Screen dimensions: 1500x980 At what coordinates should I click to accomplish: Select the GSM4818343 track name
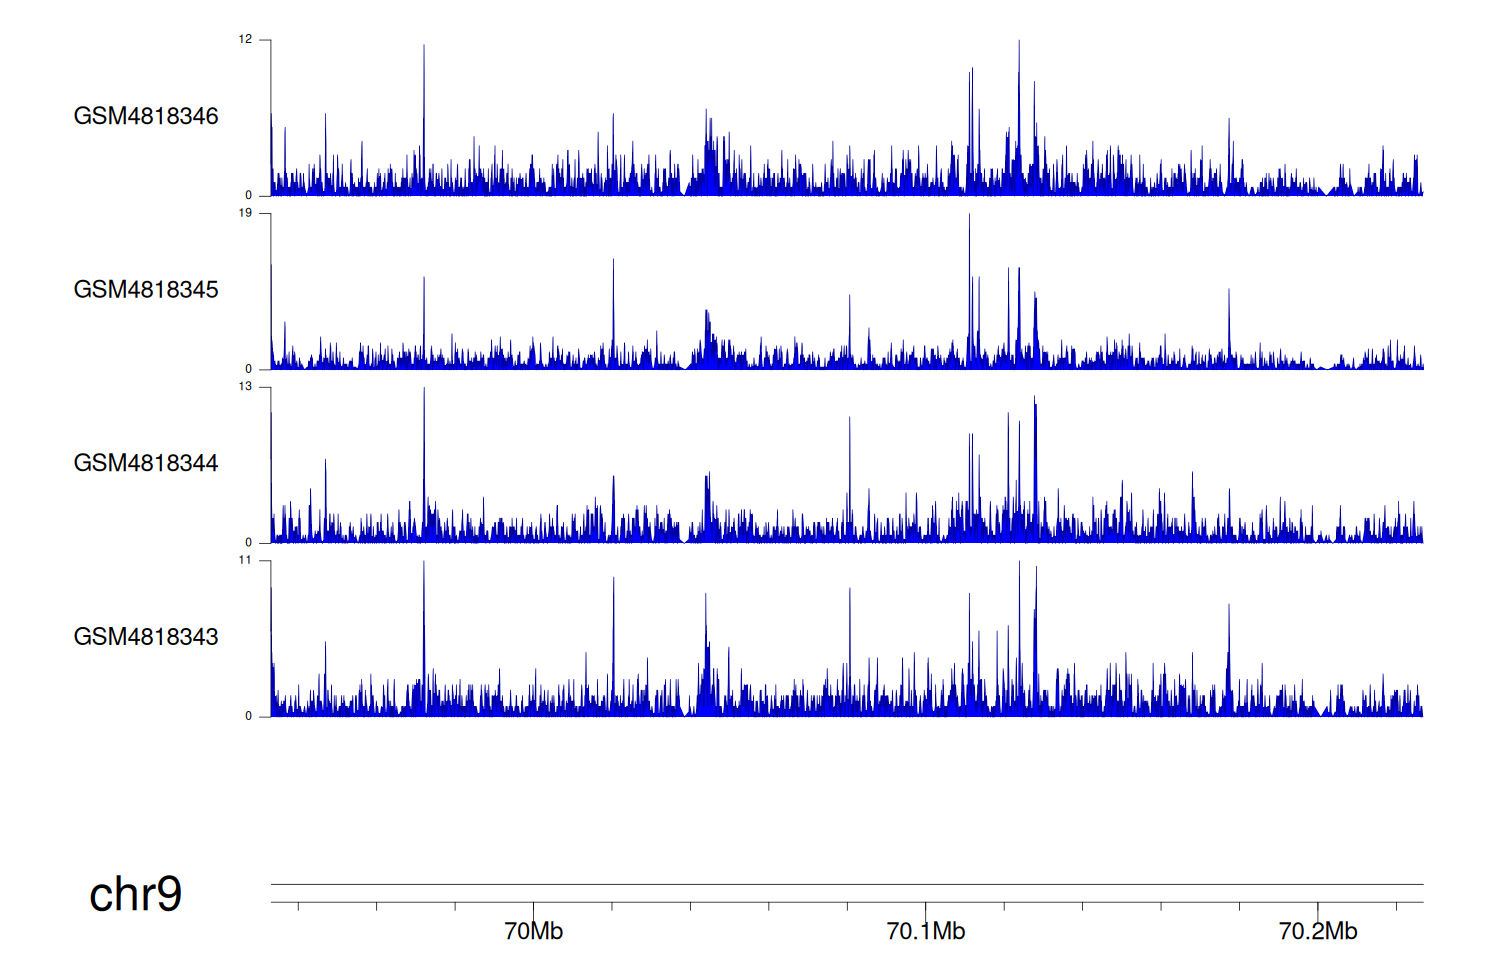point(146,637)
